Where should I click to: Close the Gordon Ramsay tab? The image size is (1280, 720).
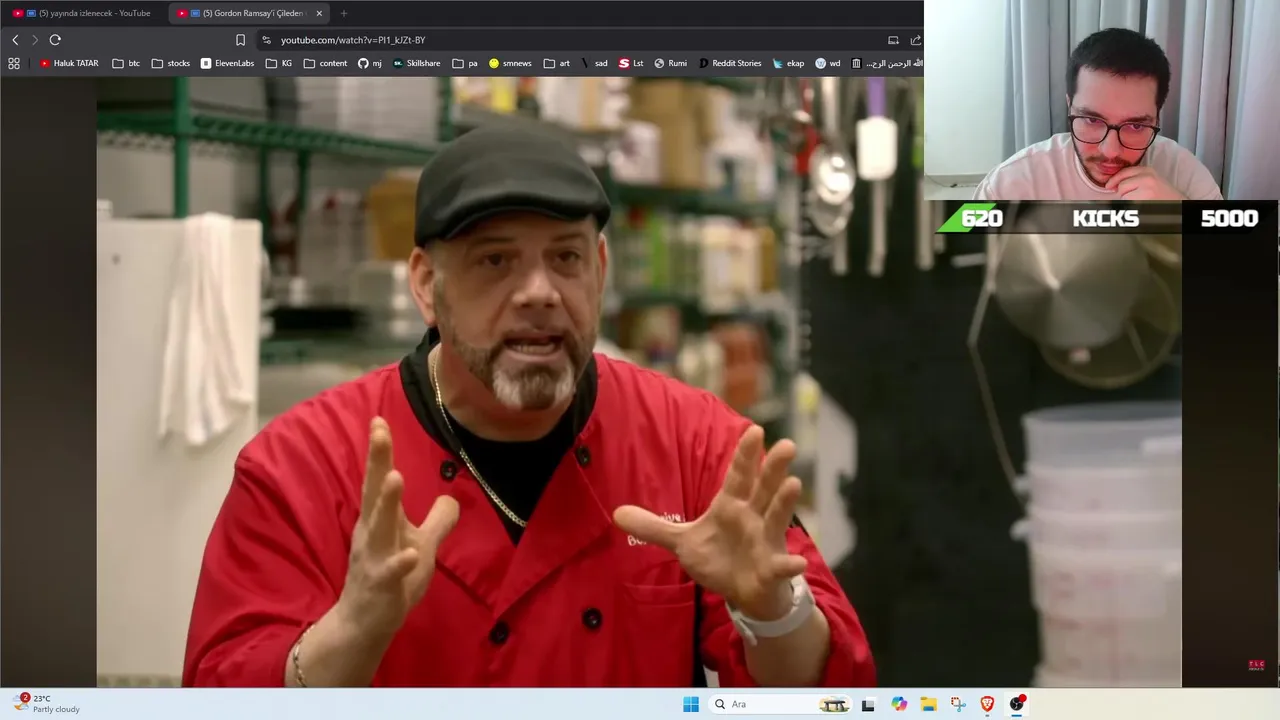click(319, 13)
